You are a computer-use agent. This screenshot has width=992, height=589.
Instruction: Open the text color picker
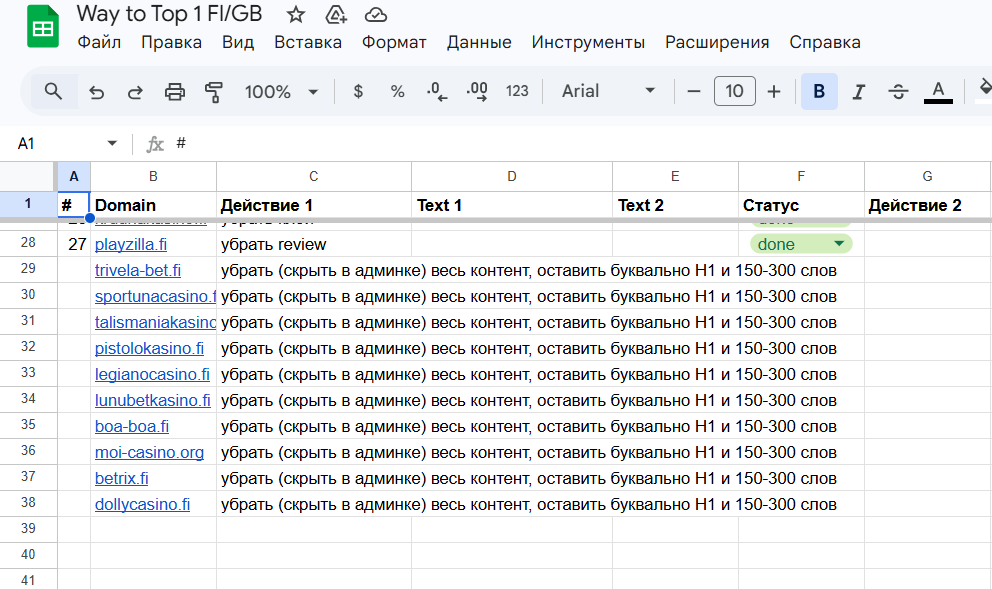[x=937, y=92]
